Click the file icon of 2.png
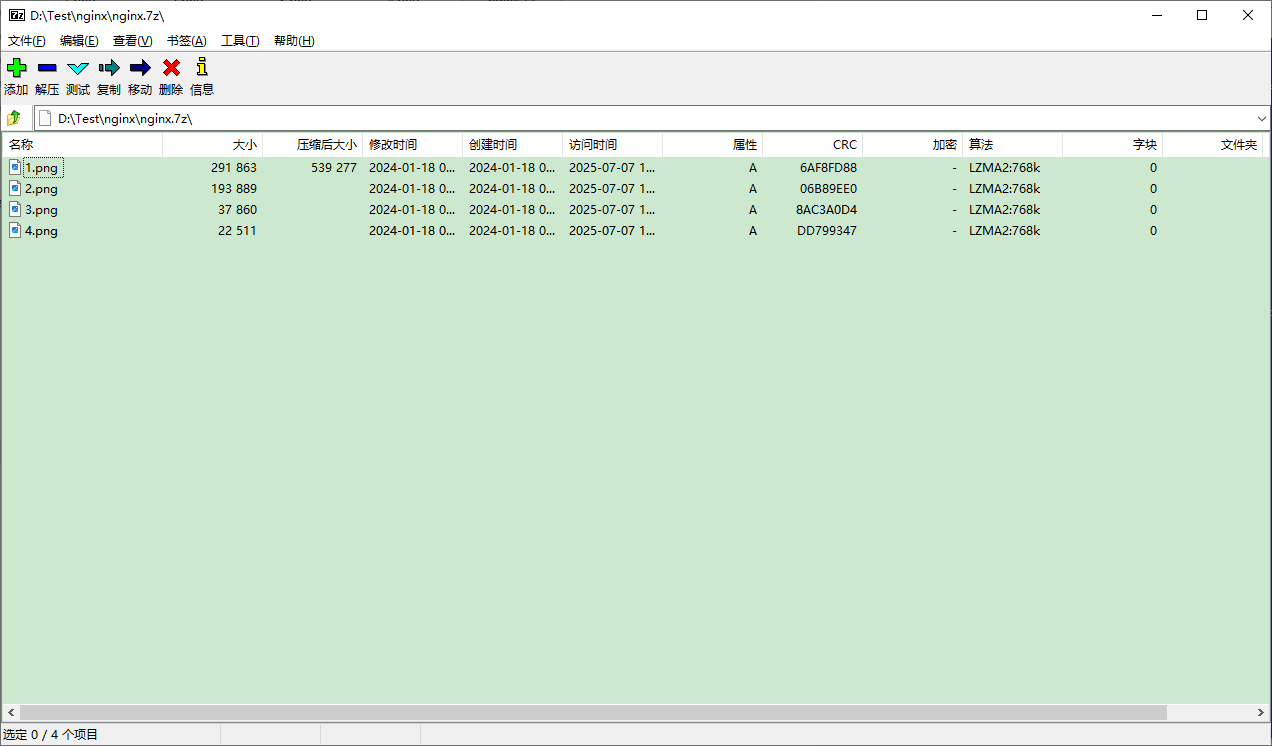The width and height of the screenshot is (1272, 746). tap(15, 188)
